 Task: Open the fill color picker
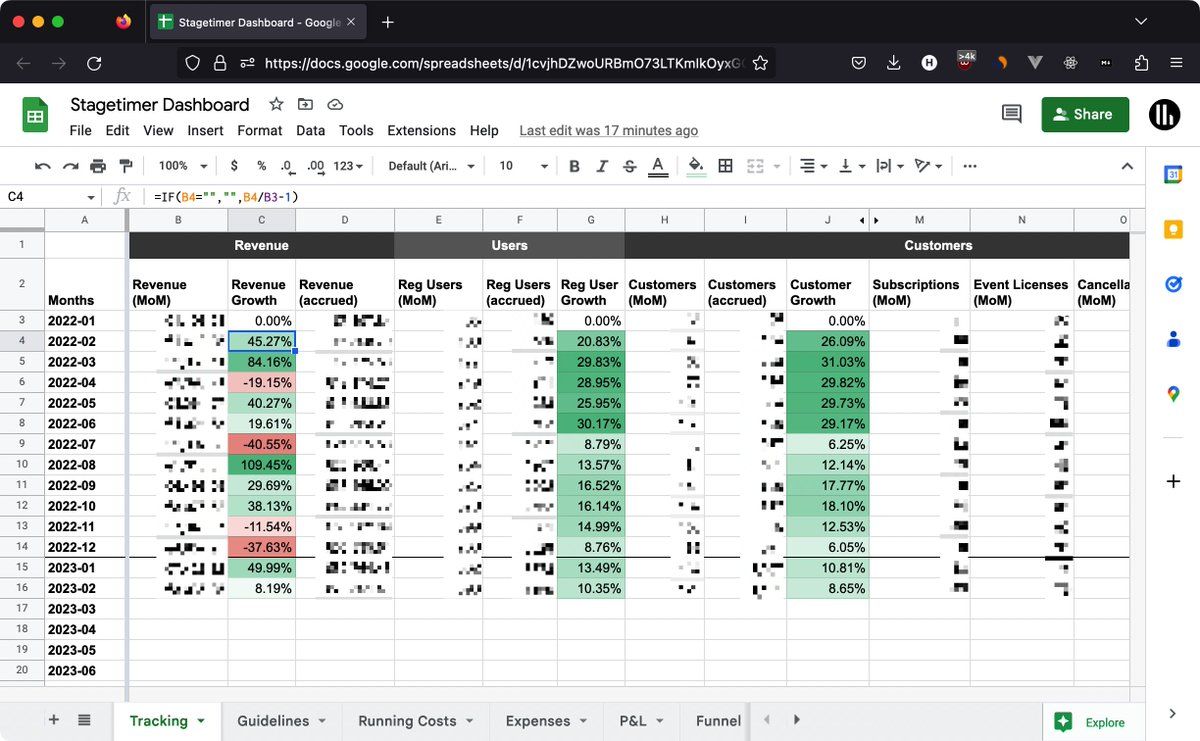point(696,166)
